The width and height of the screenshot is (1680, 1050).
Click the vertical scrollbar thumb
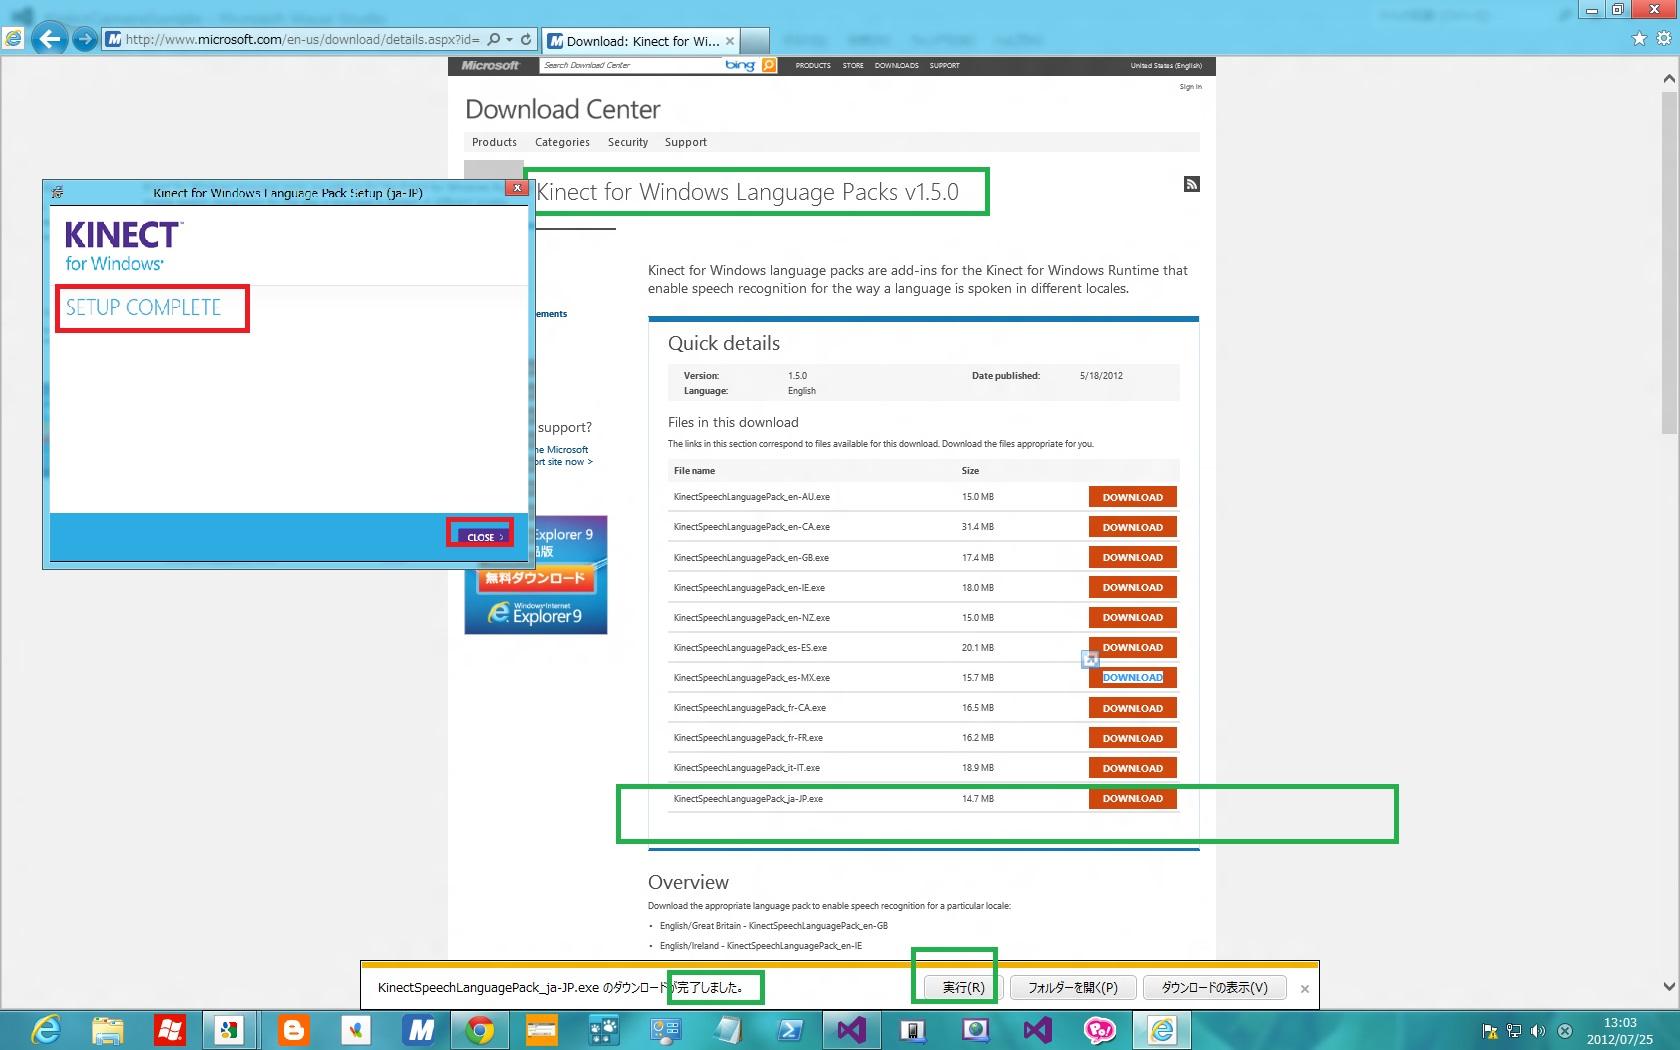coord(1669,263)
